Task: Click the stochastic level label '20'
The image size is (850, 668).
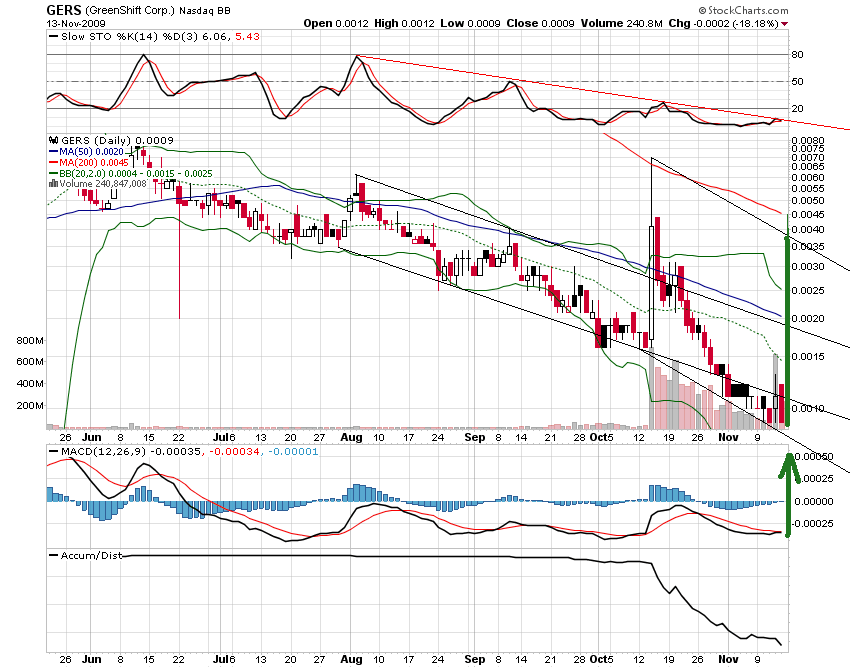Action: click(797, 108)
